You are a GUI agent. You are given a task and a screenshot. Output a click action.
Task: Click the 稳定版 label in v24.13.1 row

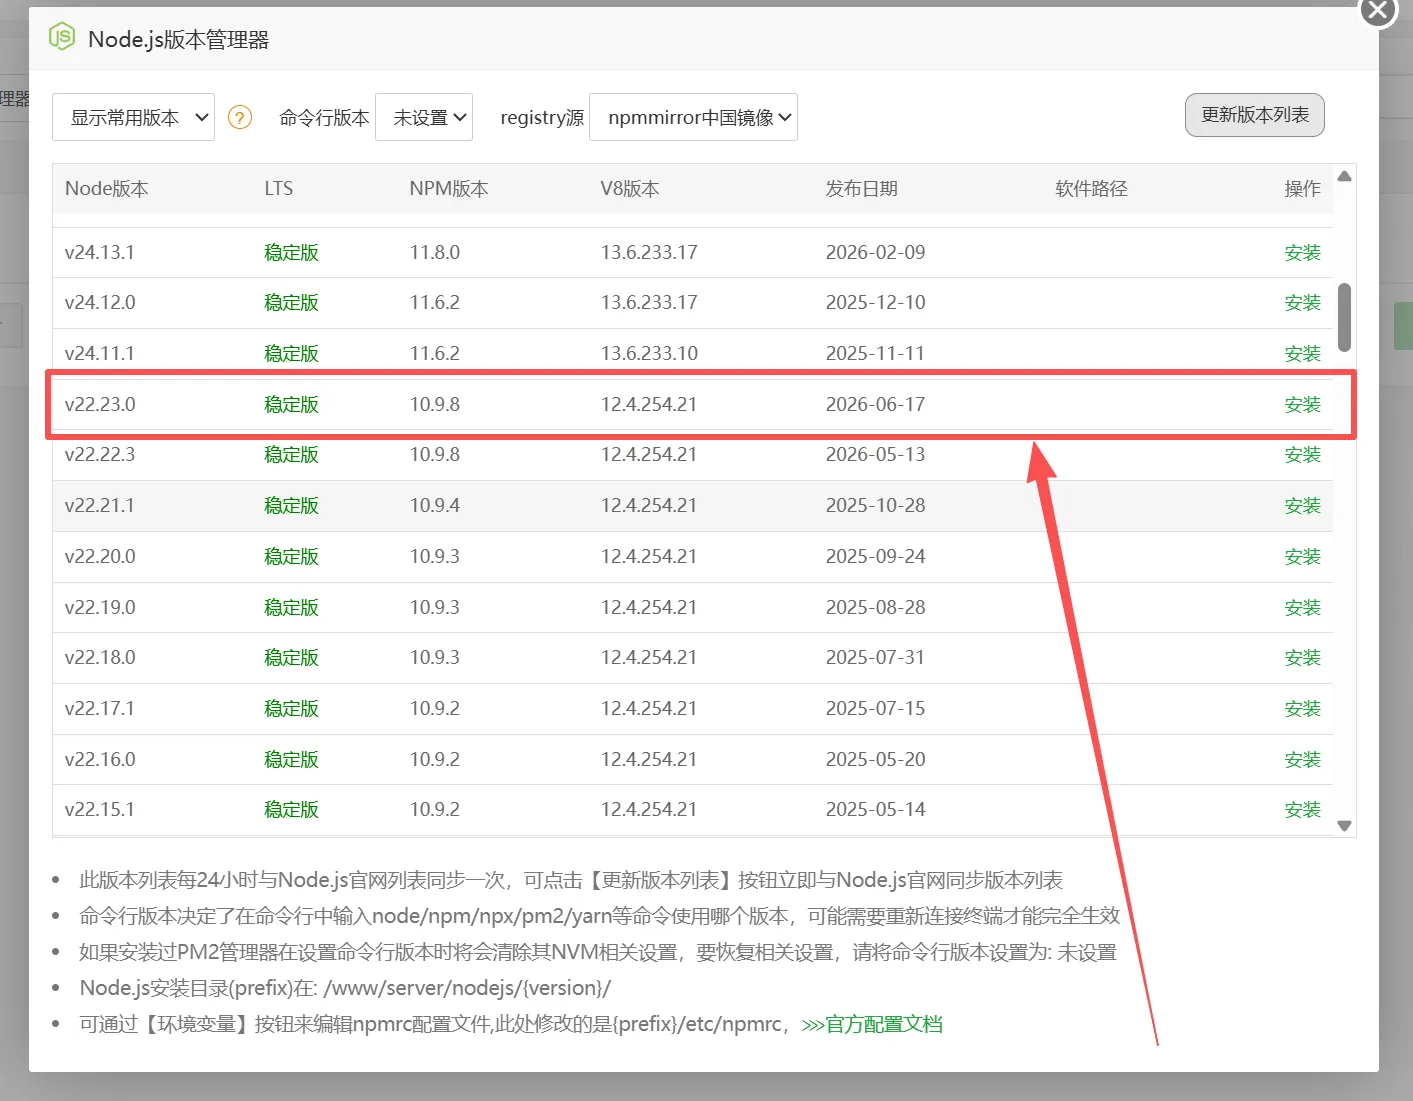[291, 253]
